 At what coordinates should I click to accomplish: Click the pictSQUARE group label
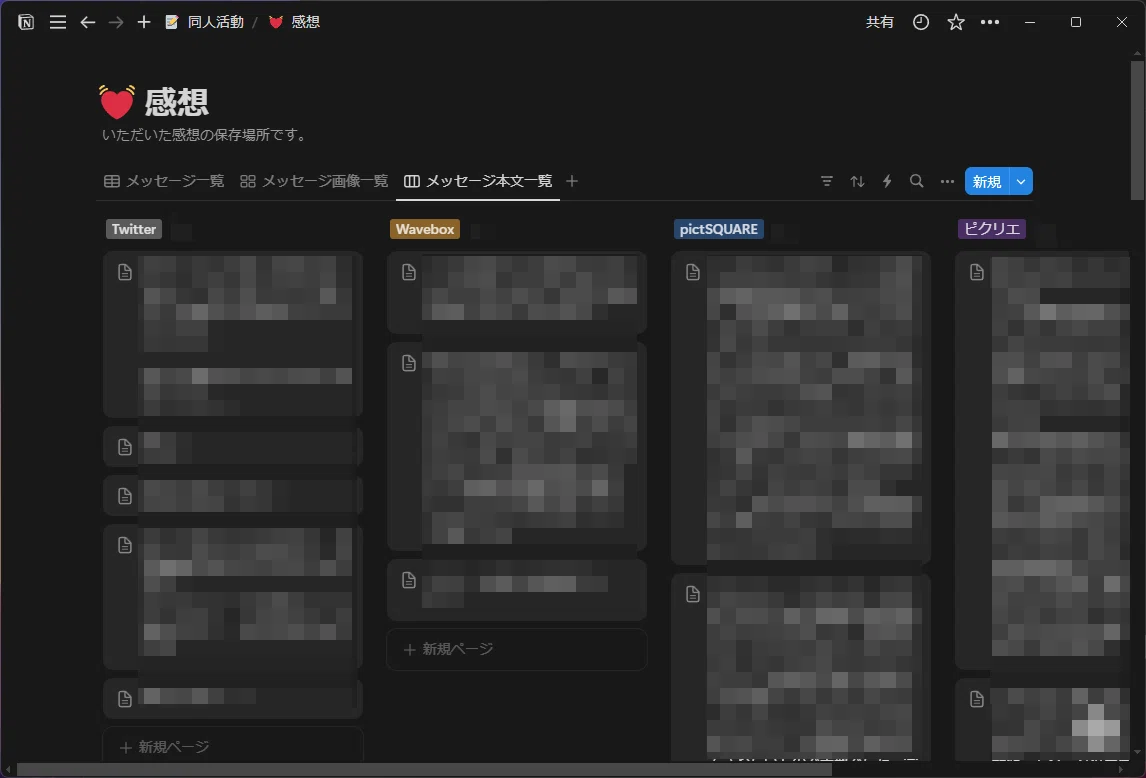(x=718, y=230)
